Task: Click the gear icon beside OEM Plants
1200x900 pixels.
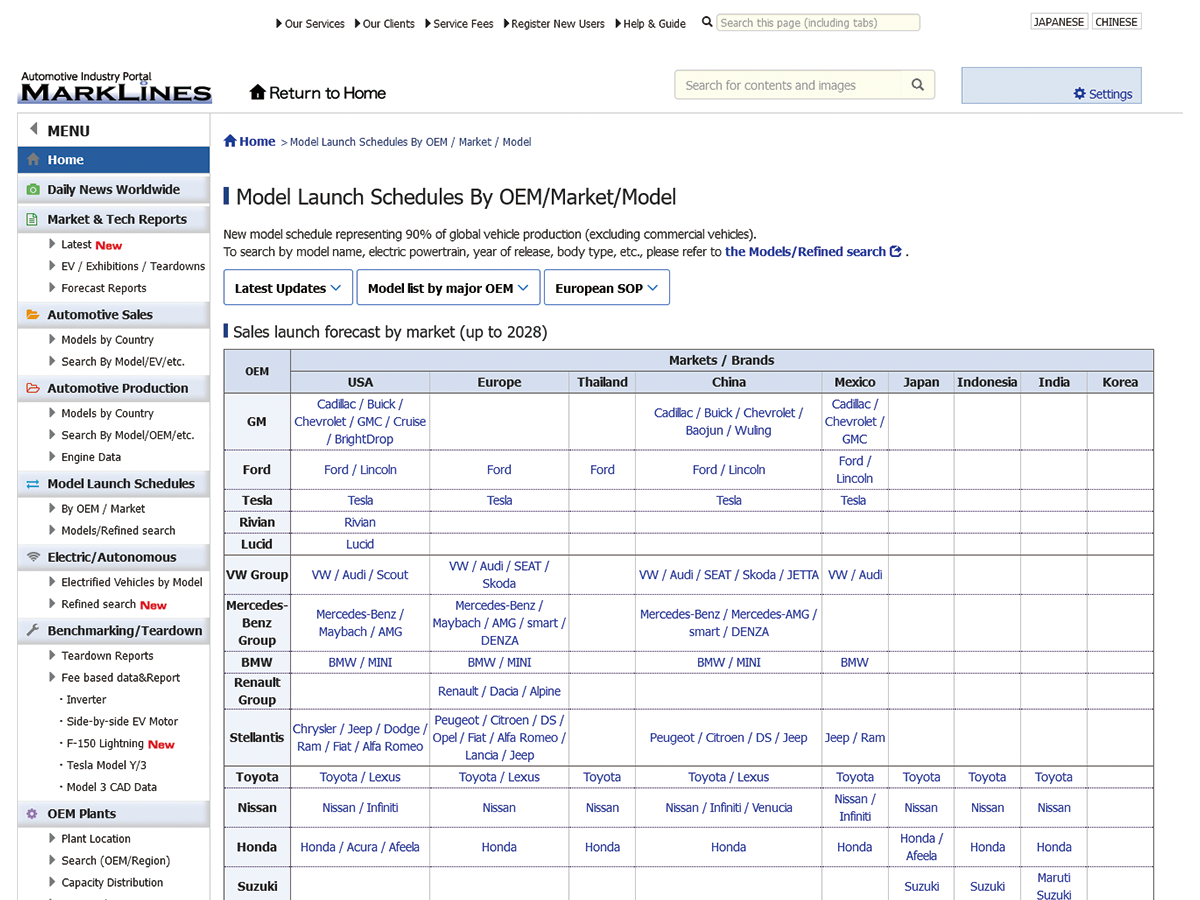Action: pos(33,814)
